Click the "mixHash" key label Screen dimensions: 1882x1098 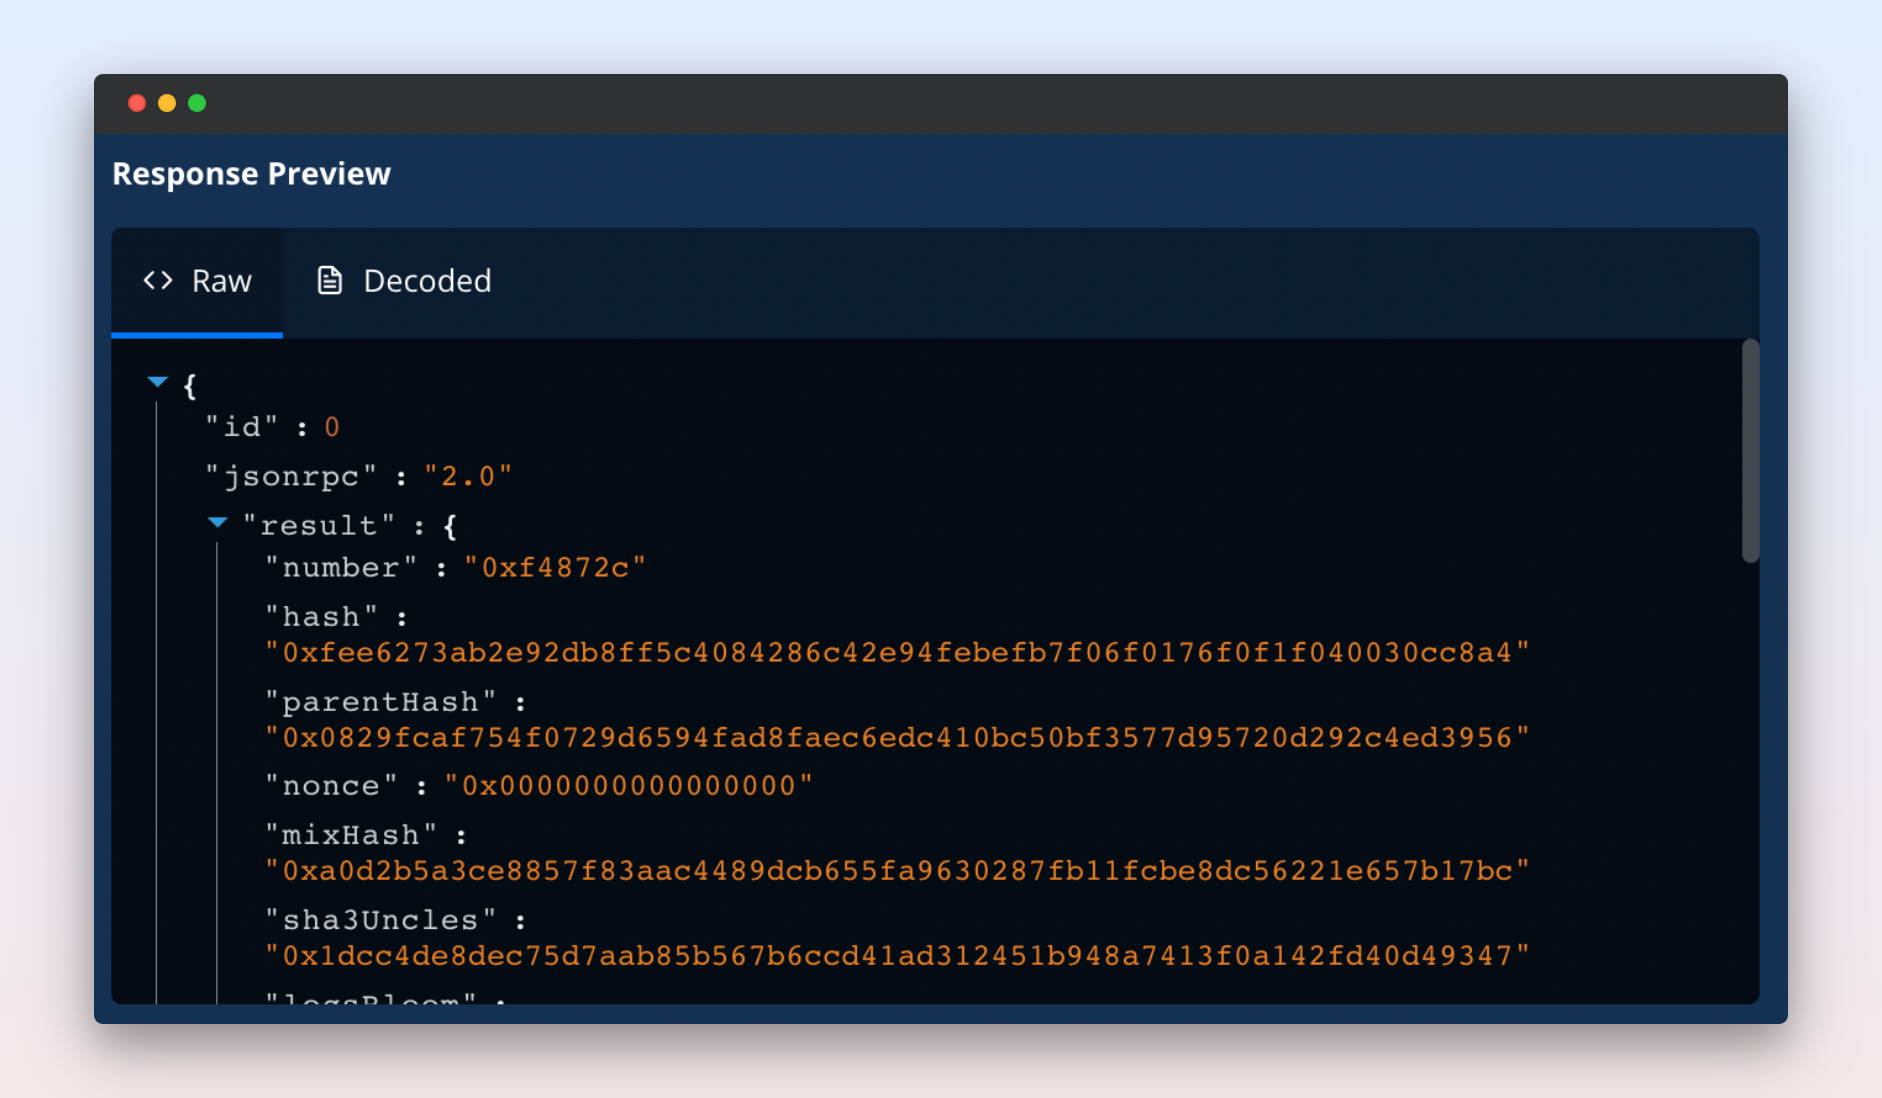click(351, 835)
